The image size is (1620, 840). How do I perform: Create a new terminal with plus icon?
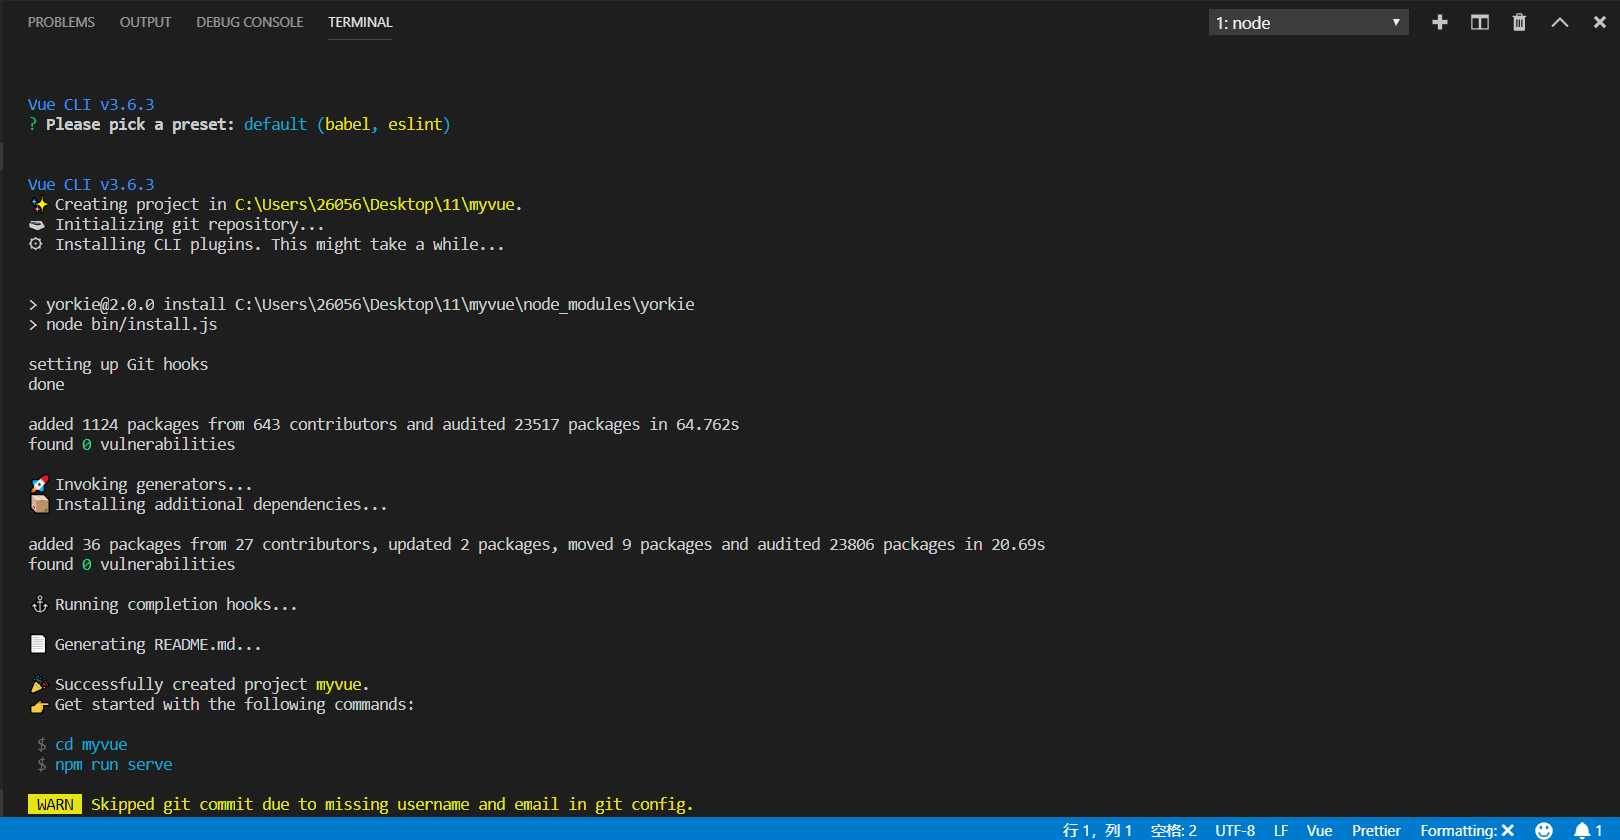[x=1440, y=22]
